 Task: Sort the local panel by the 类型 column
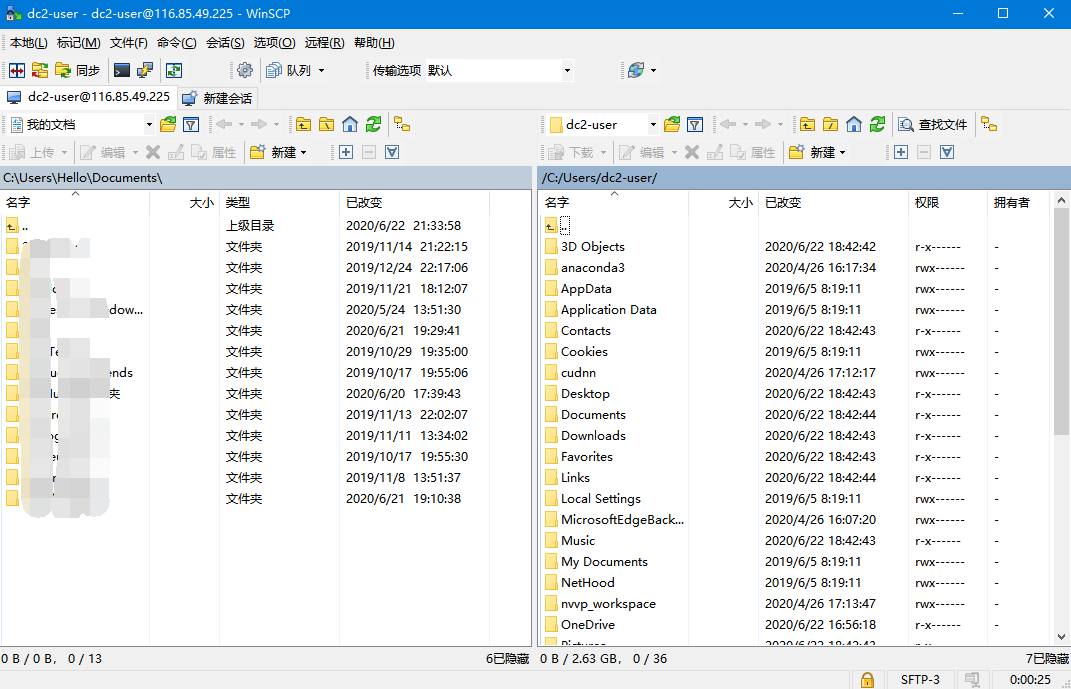(279, 202)
